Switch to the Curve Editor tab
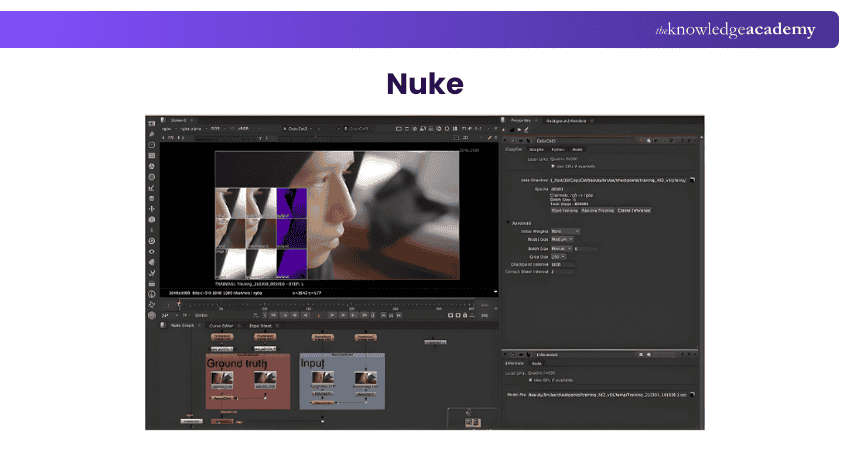This screenshot has height=450, width=850. [221, 326]
